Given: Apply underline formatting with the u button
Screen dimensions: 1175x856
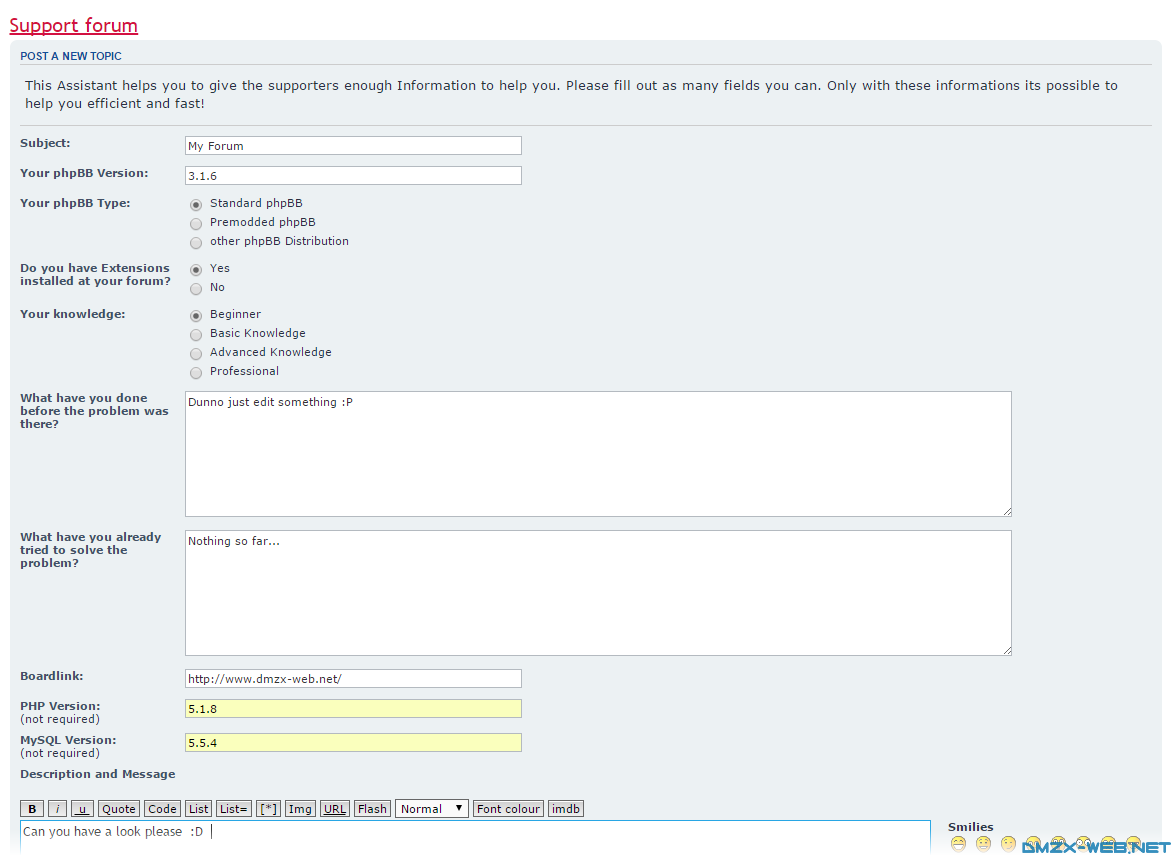Looking at the screenshot, I should pyautogui.click(x=81, y=808).
